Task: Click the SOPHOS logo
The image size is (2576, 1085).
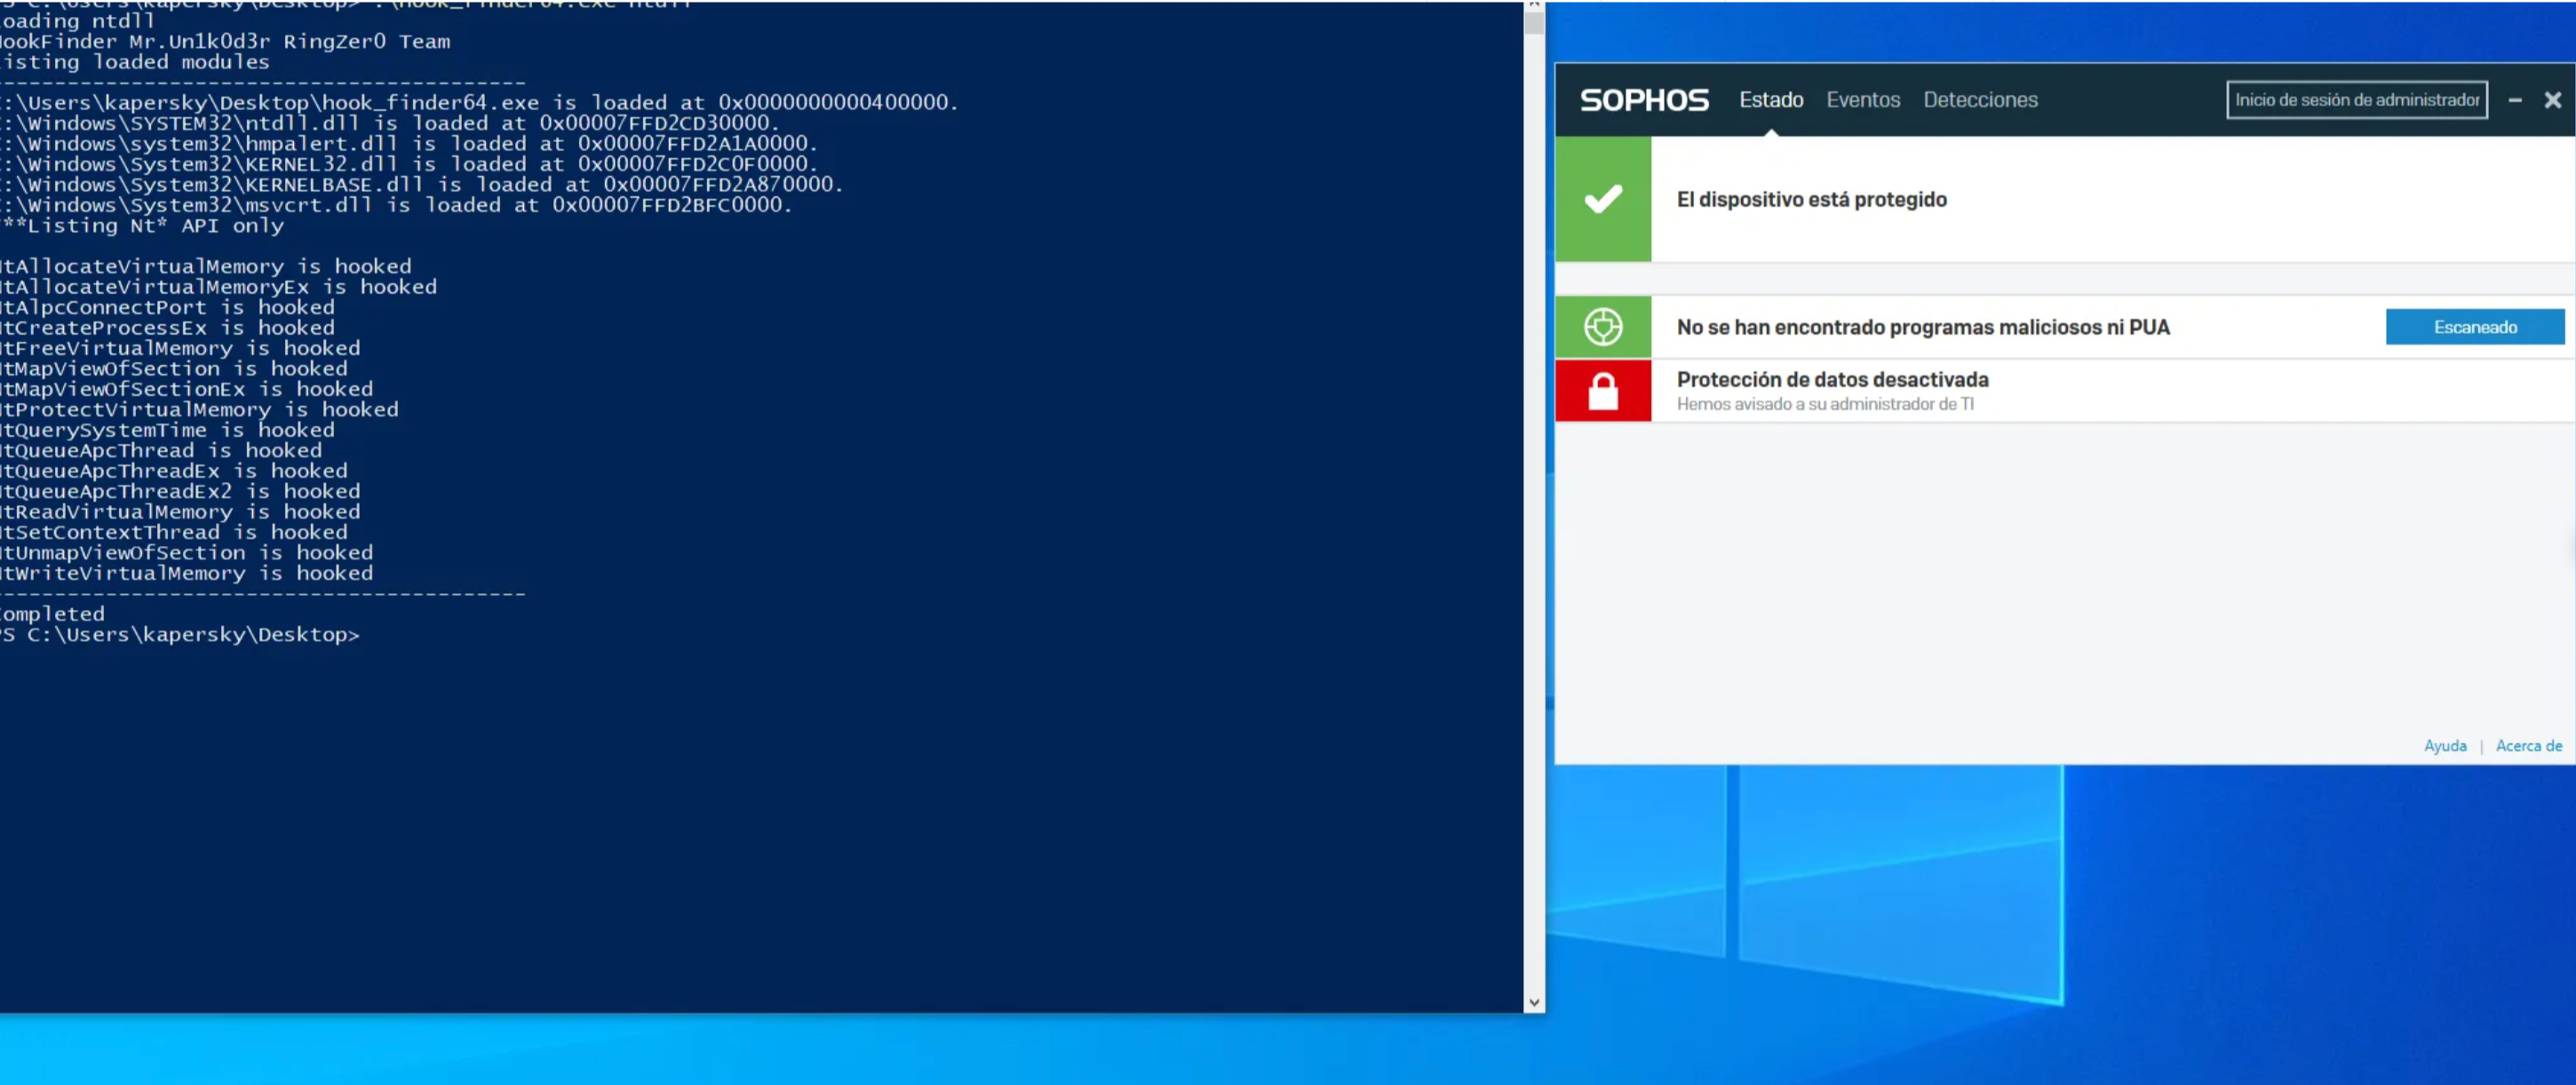Action: [x=1644, y=100]
